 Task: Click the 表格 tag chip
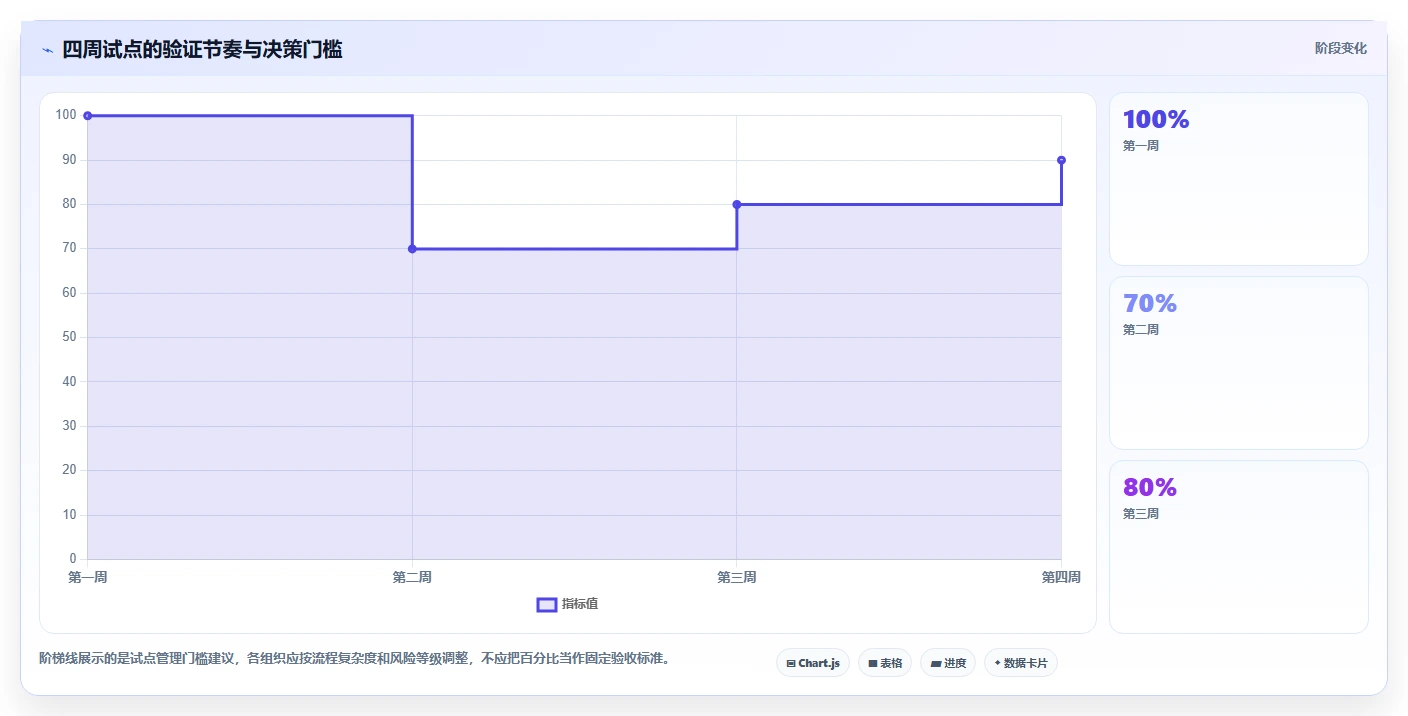[885, 663]
